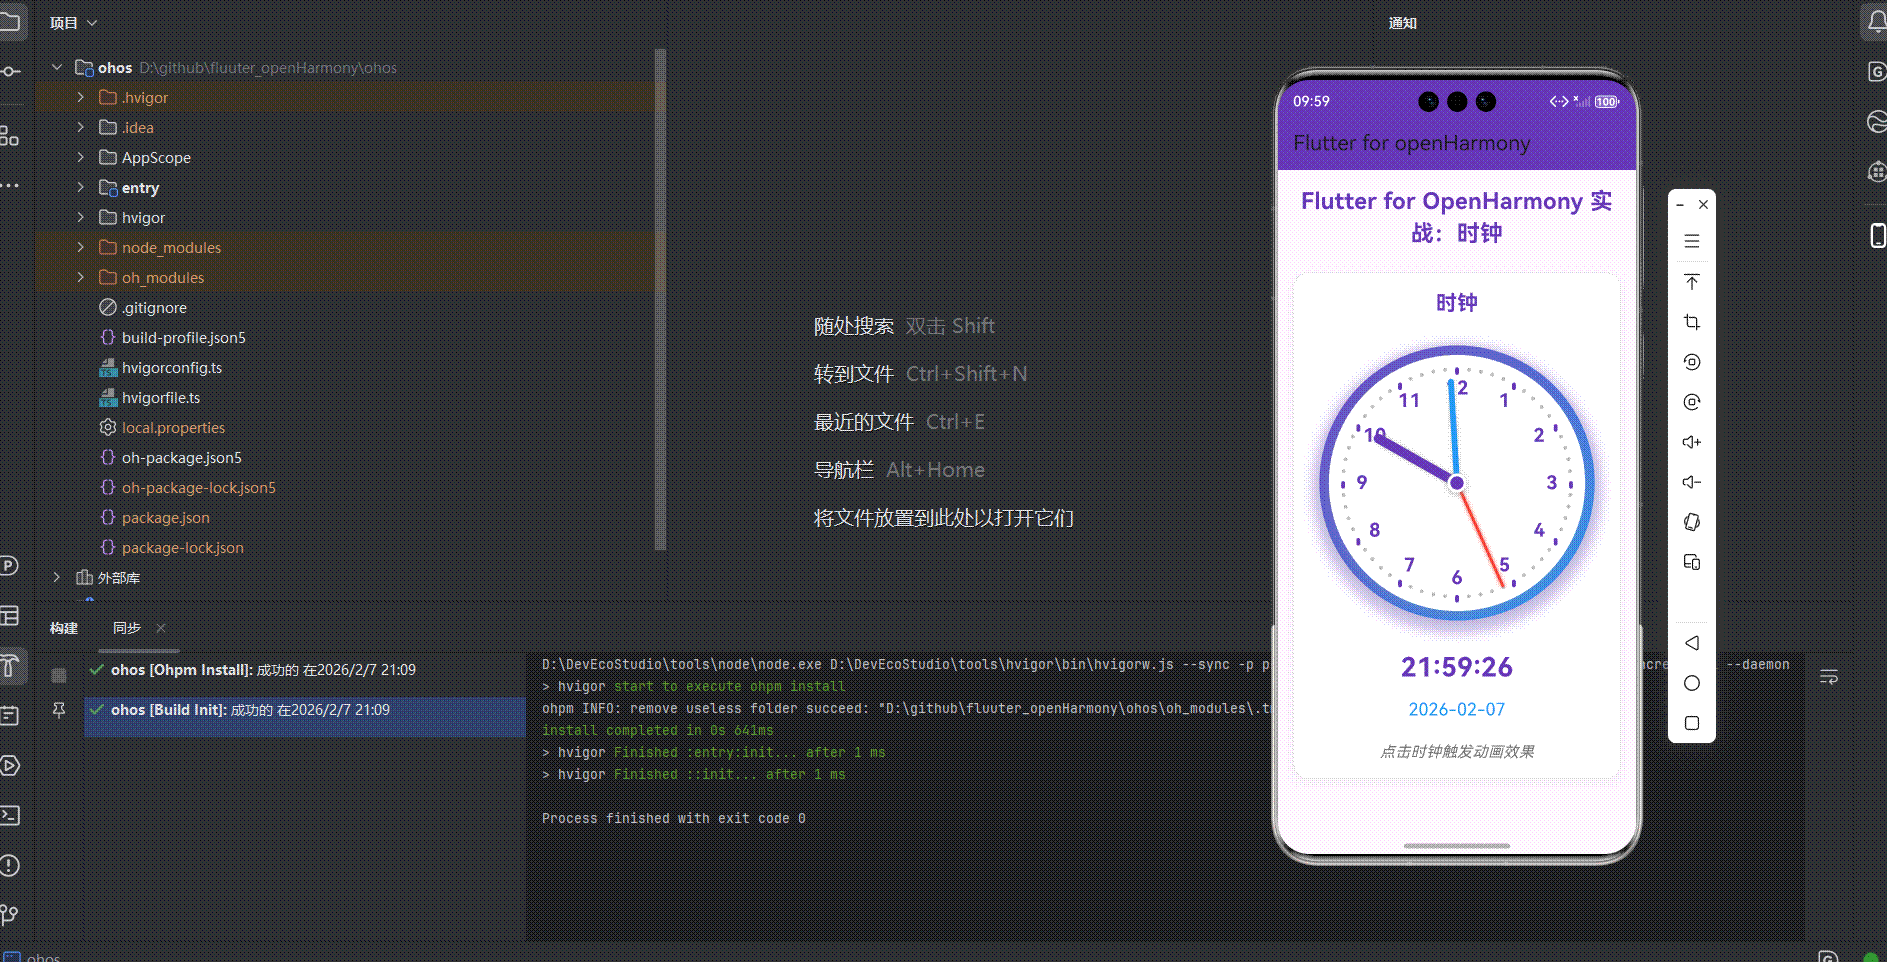Select the ohos [Build Init] build entry
1887x962 pixels.
point(305,710)
